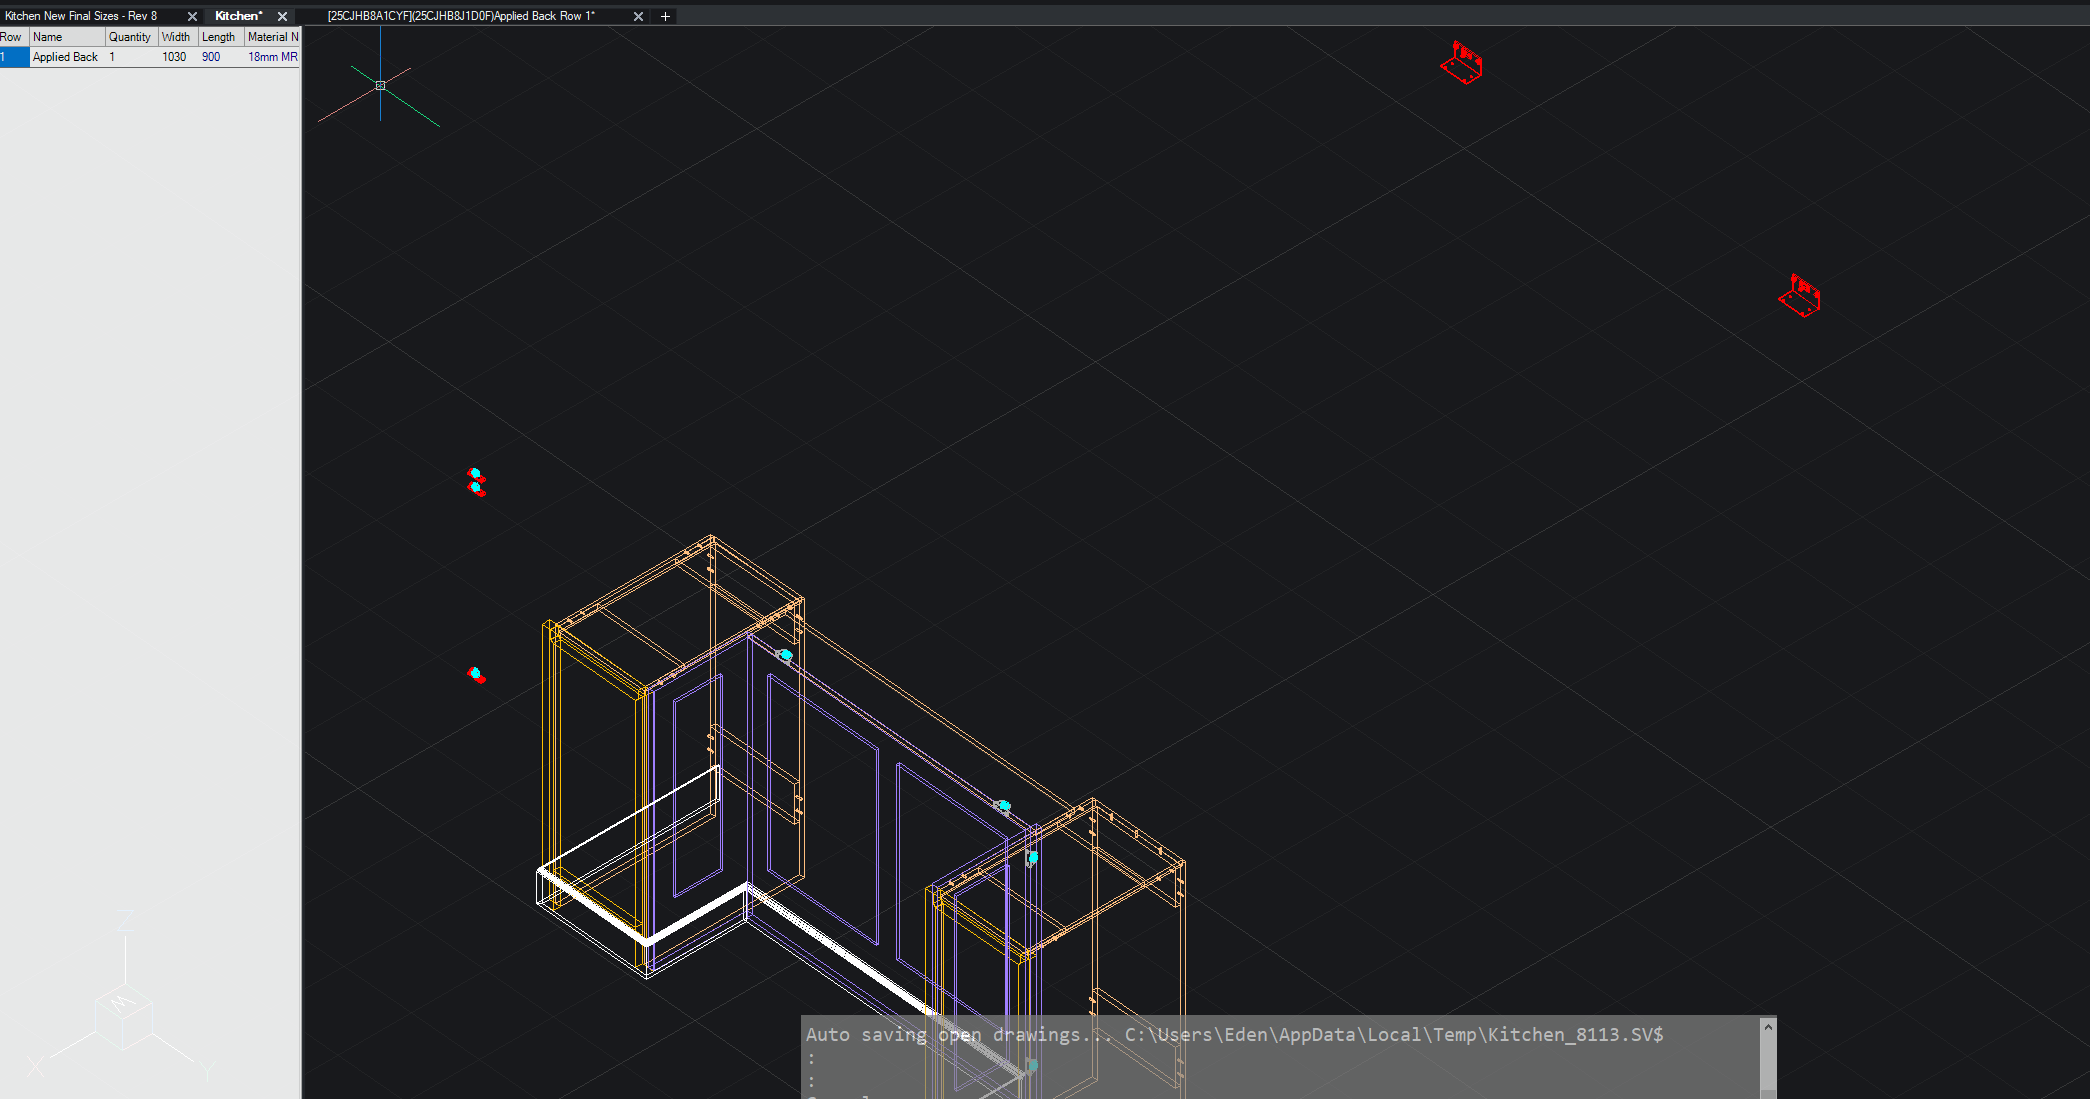The width and height of the screenshot is (2090, 1099).
Task: Open new drawing tab with plus icon
Action: click(x=665, y=16)
